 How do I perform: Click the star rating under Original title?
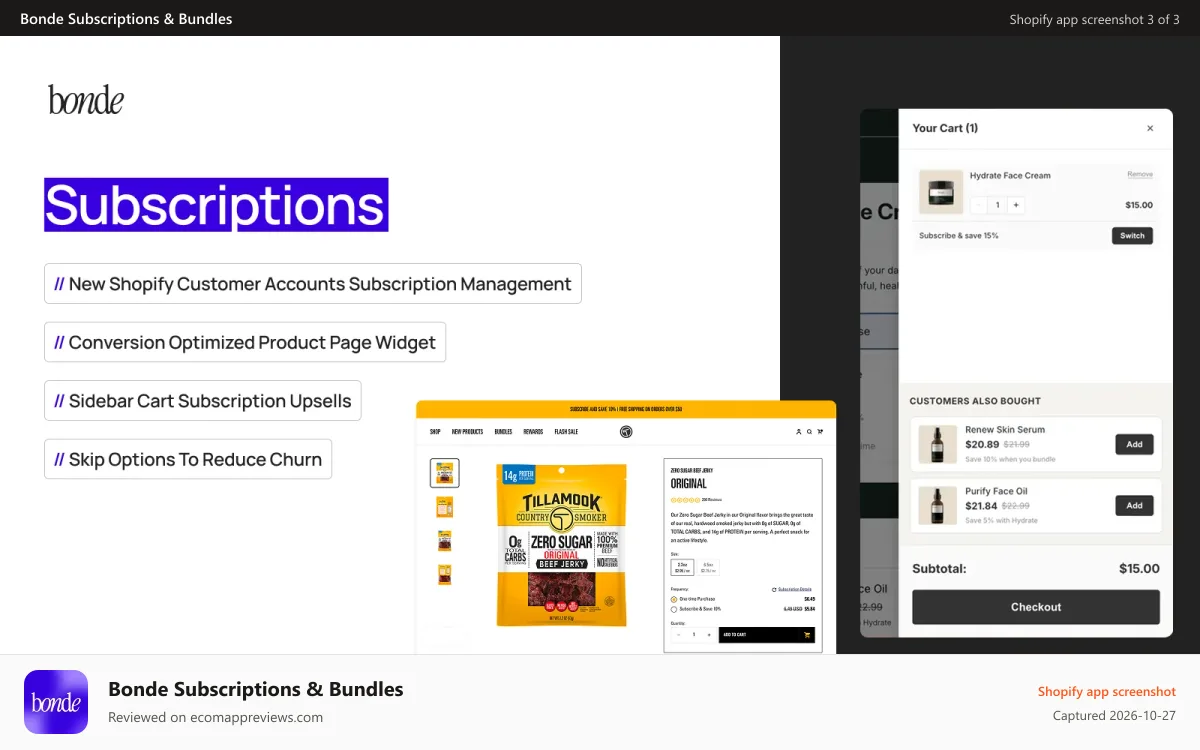click(x=685, y=500)
